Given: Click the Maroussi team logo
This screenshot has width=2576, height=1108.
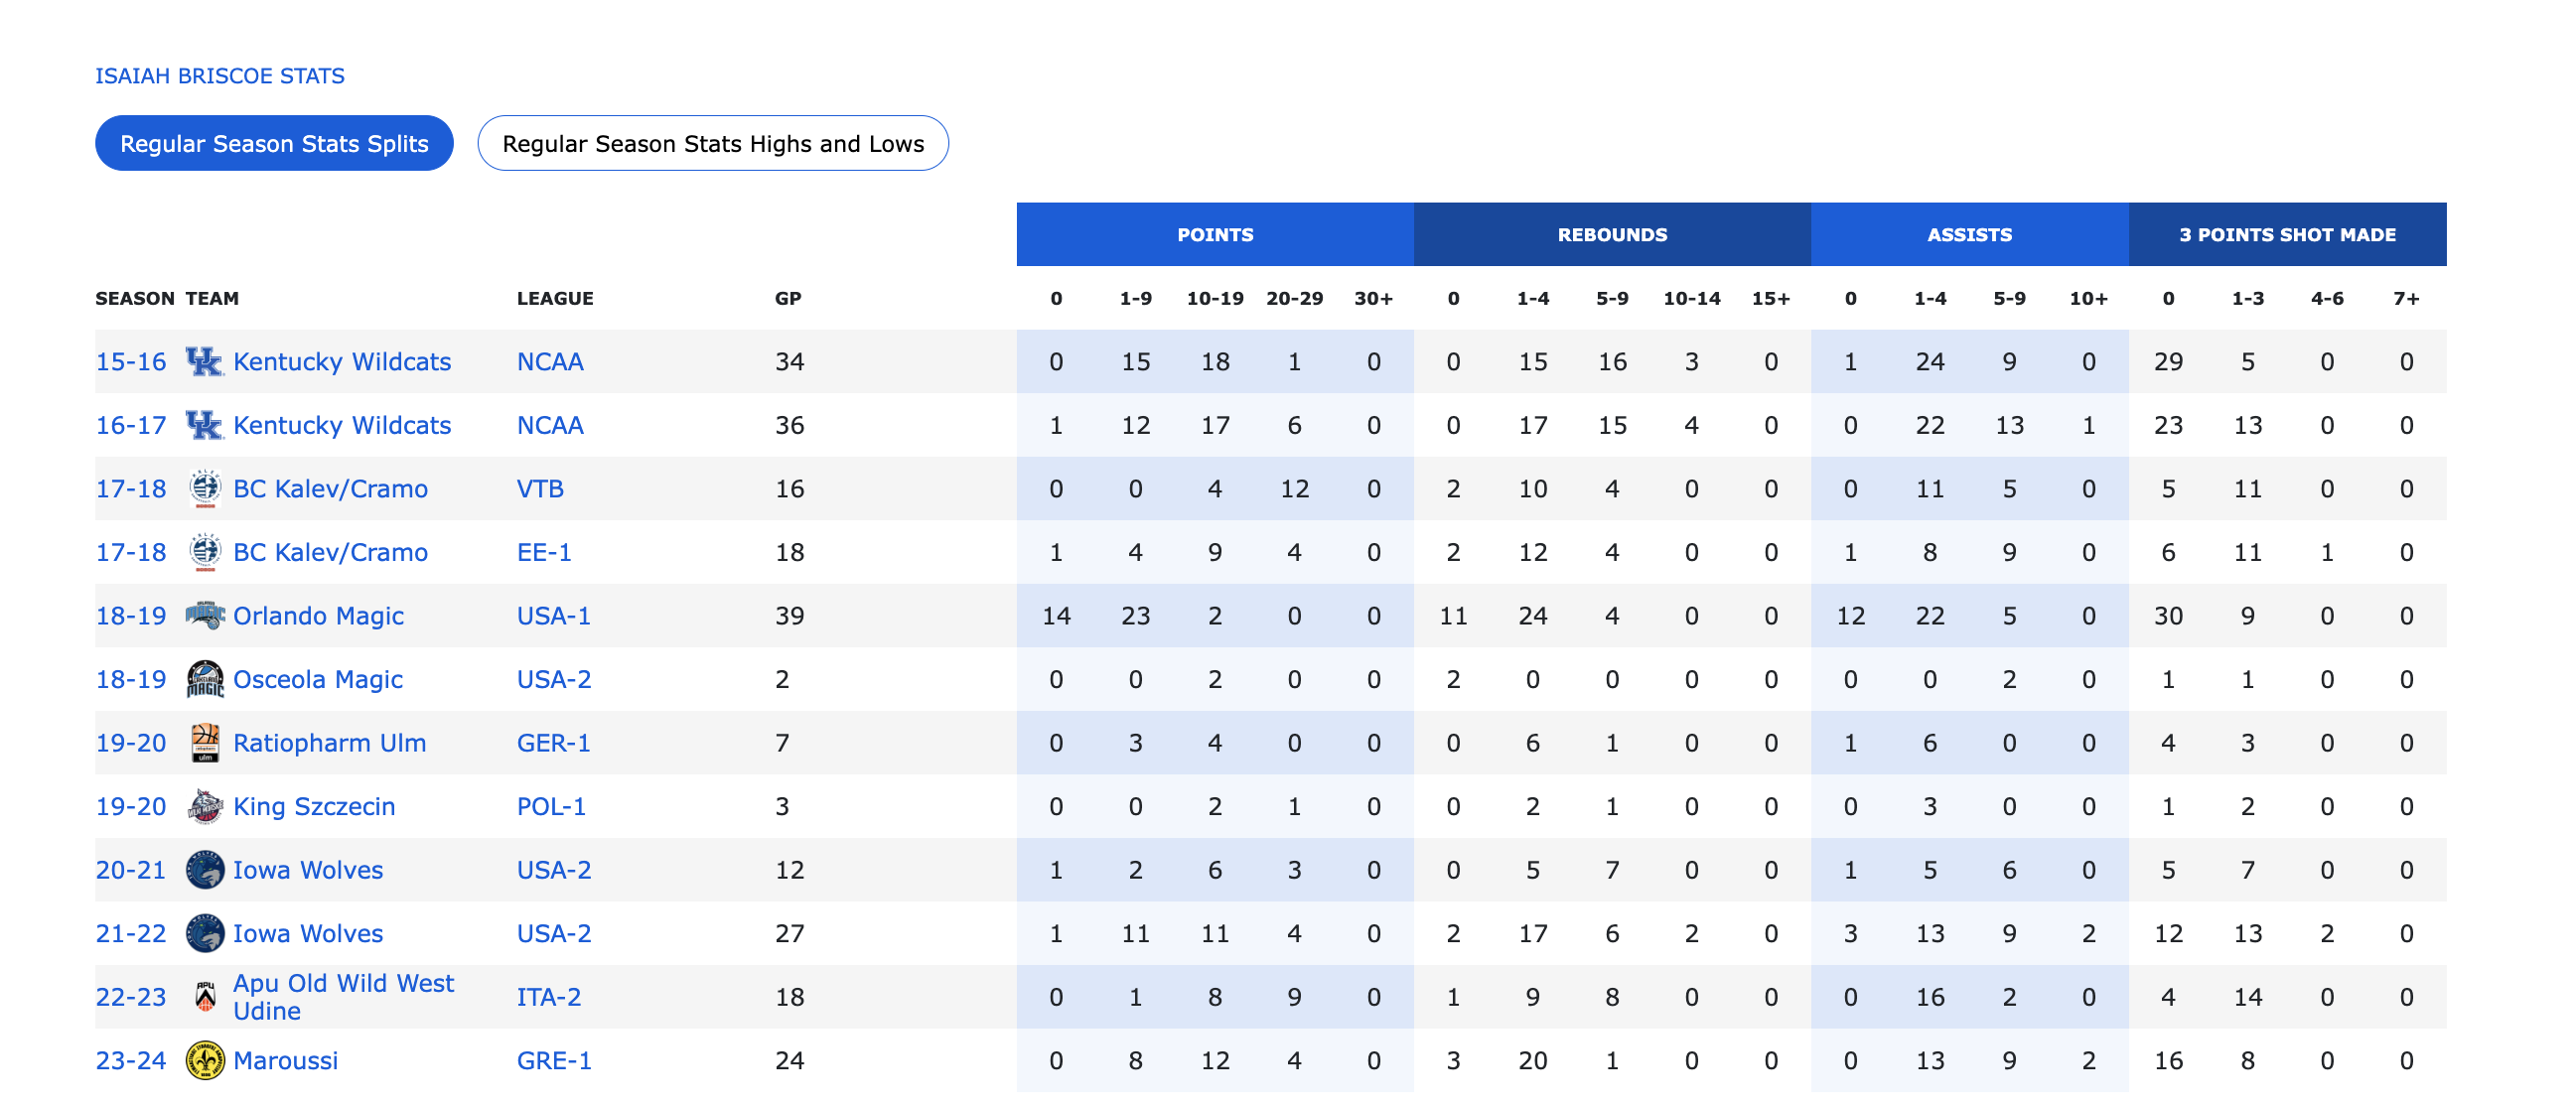Looking at the screenshot, I should [x=205, y=1061].
